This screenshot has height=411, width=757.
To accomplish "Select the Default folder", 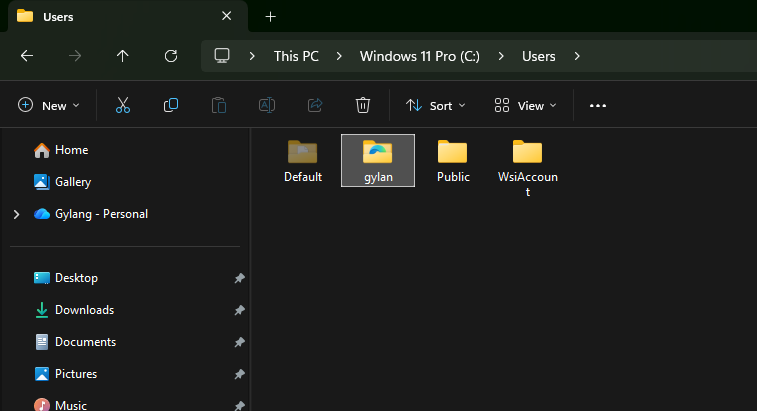I will 302,160.
